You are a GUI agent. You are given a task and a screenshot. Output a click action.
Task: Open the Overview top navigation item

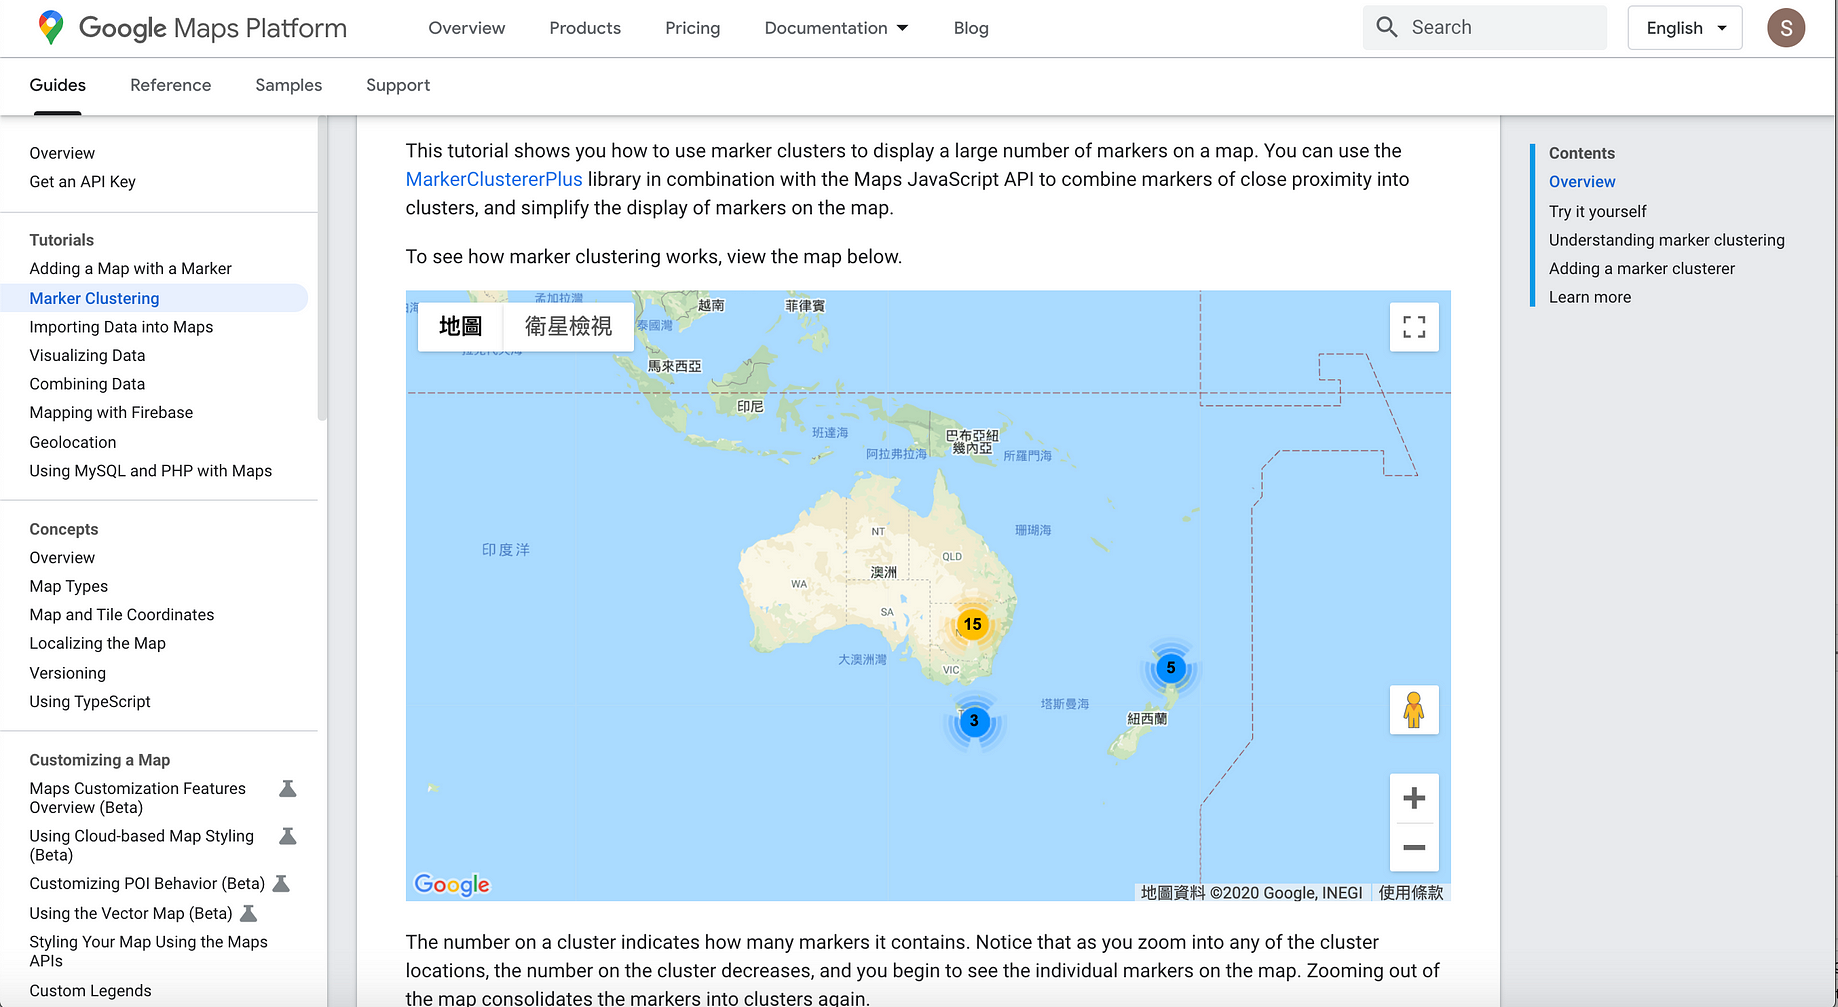tap(467, 28)
